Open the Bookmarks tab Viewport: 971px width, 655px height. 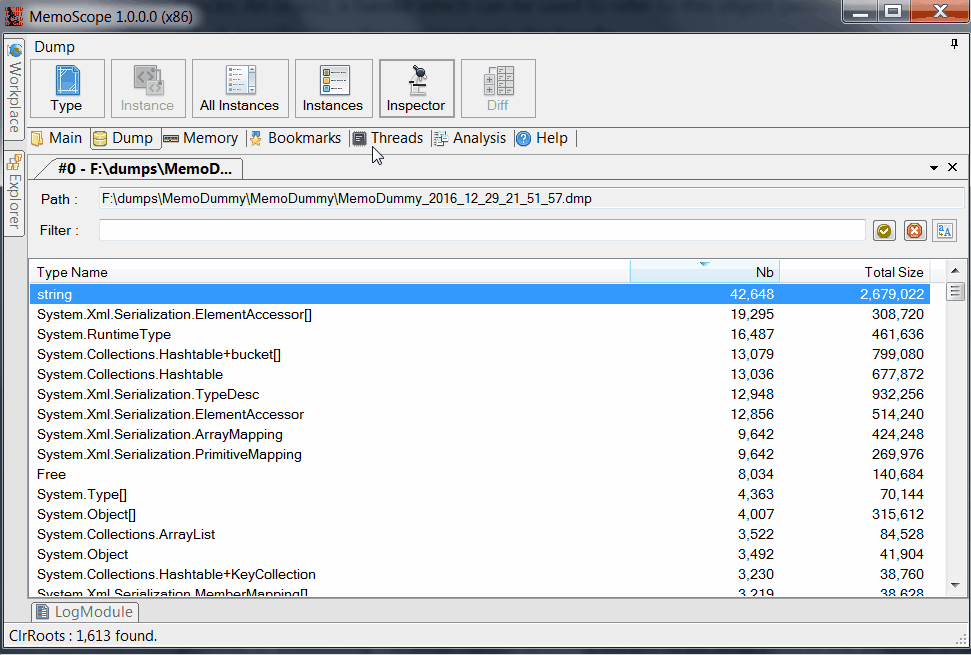(x=296, y=138)
